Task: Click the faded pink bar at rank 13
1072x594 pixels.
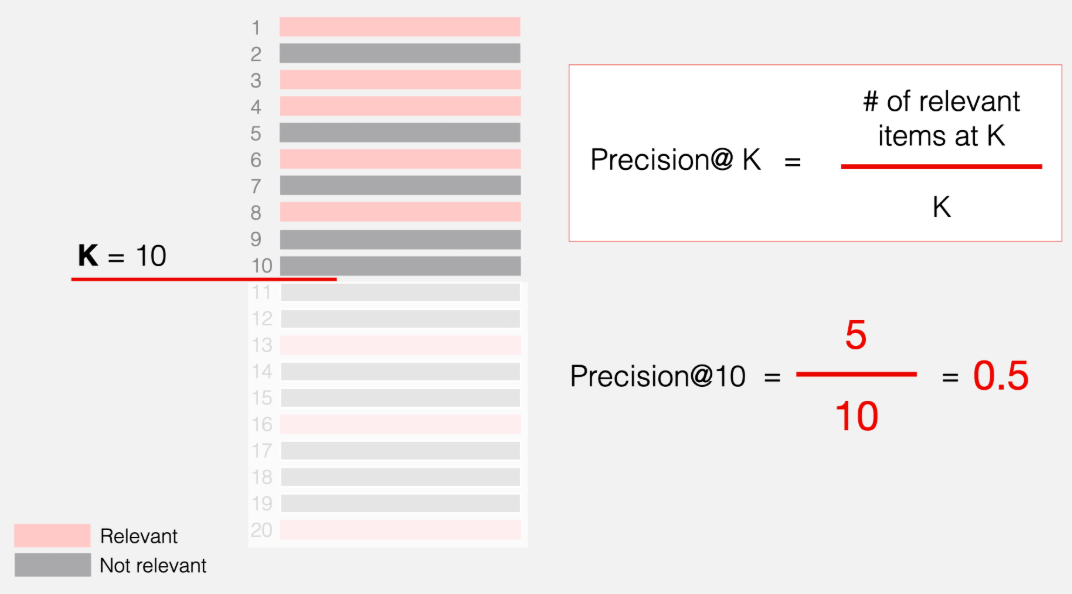Action: click(x=400, y=345)
